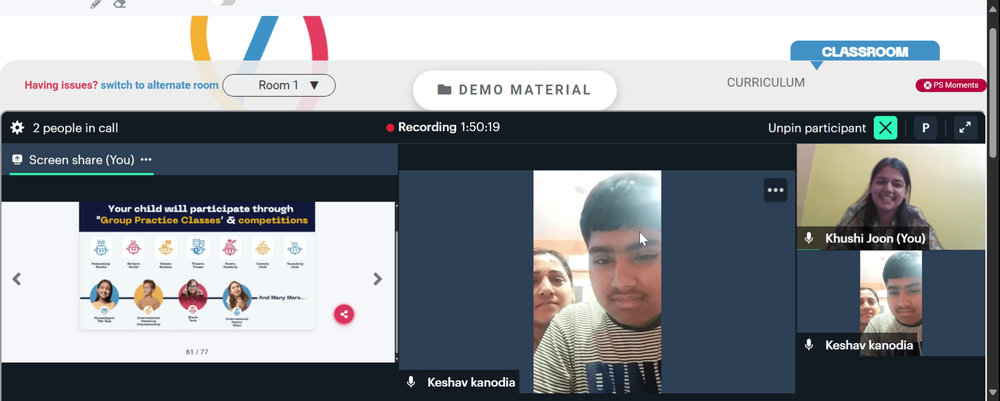This screenshot has height=401, width=1000.
Task: Open the Room 1 dropdown
Action: pyautogui.click(x=279, y=85)
